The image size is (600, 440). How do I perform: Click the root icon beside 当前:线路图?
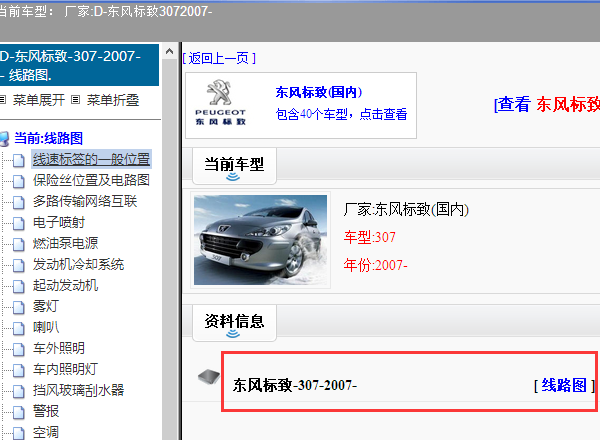(x=4, y=139)
